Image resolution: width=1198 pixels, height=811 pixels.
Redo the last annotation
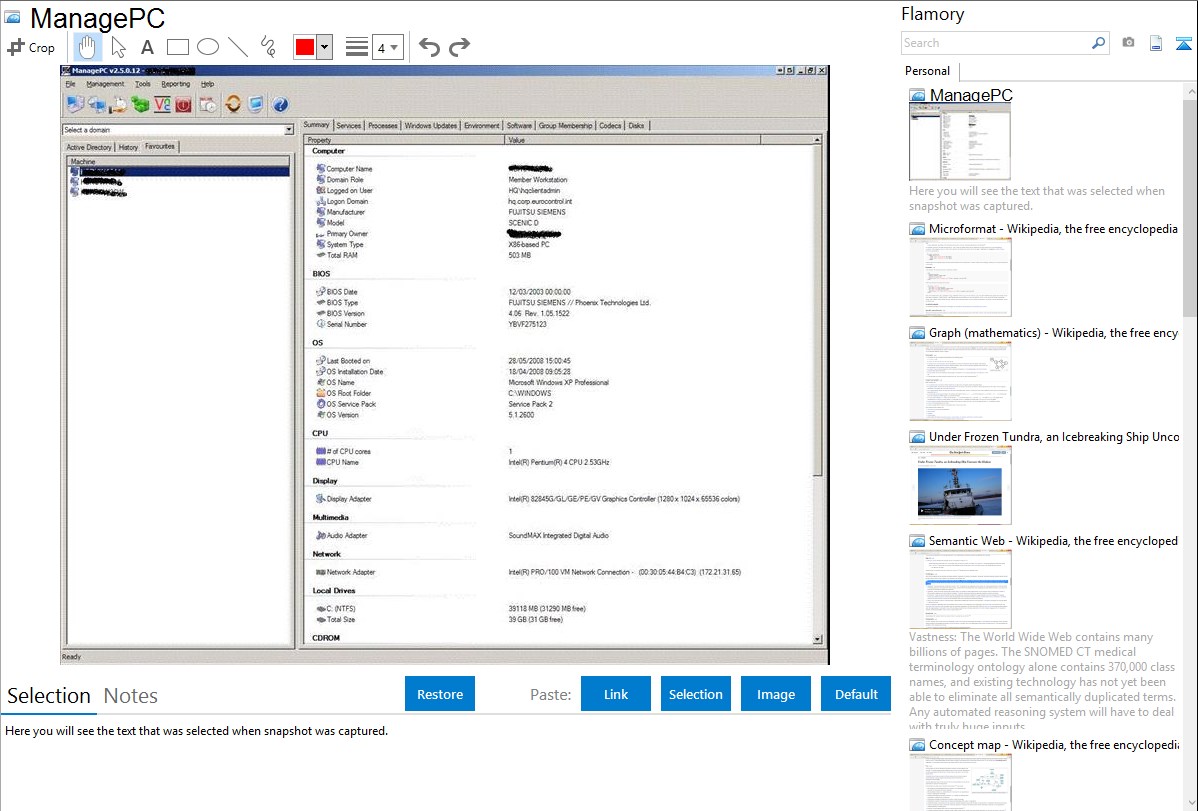point(459,47)
